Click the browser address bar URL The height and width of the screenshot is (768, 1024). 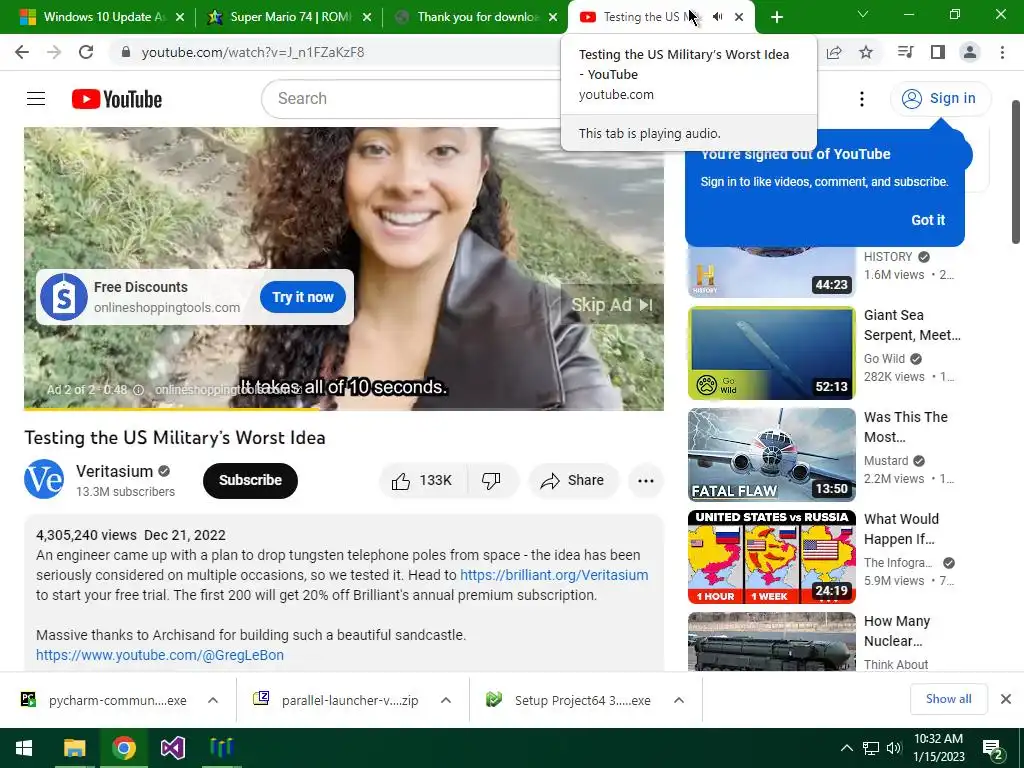pos(253,52)
